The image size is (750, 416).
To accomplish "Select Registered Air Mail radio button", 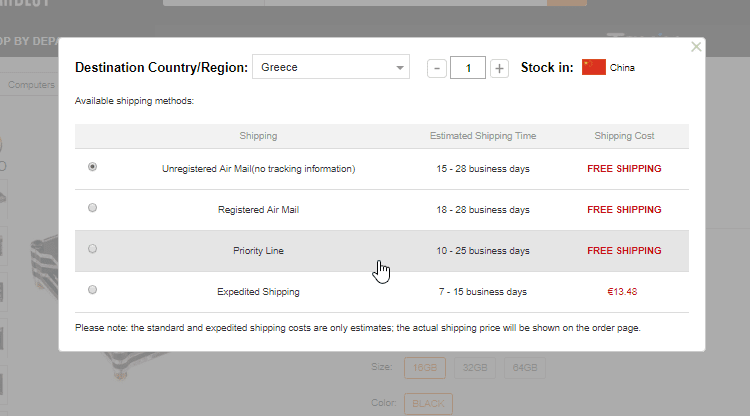I will tap(93, 208).
